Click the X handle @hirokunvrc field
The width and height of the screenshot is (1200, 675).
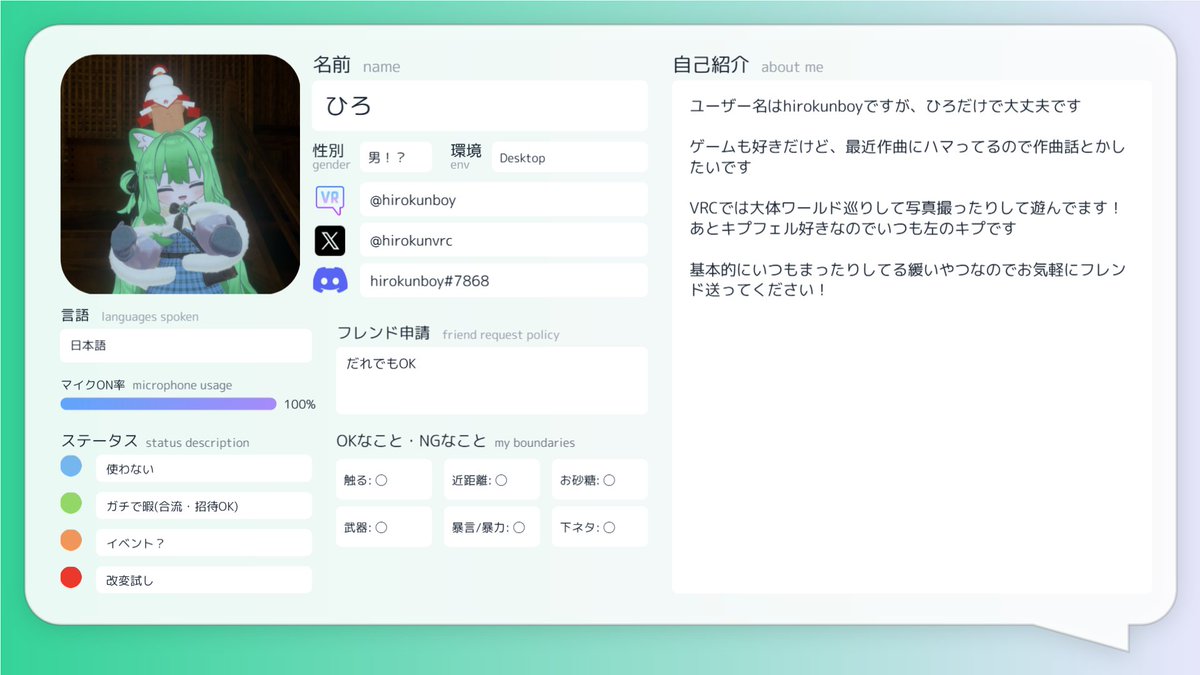[x=504, y=240]
